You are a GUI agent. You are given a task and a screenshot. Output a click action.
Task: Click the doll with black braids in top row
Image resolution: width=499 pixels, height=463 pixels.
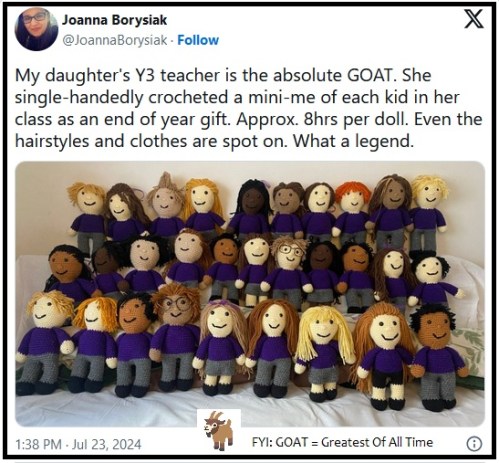251,208
